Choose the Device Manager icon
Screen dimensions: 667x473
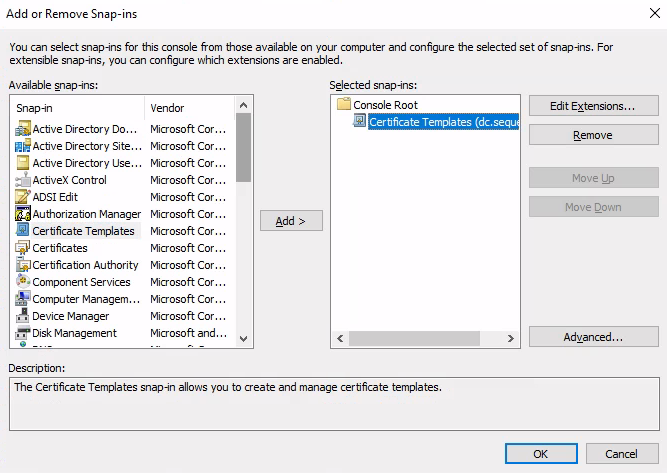pyautogui.click(x=23, y=316)
